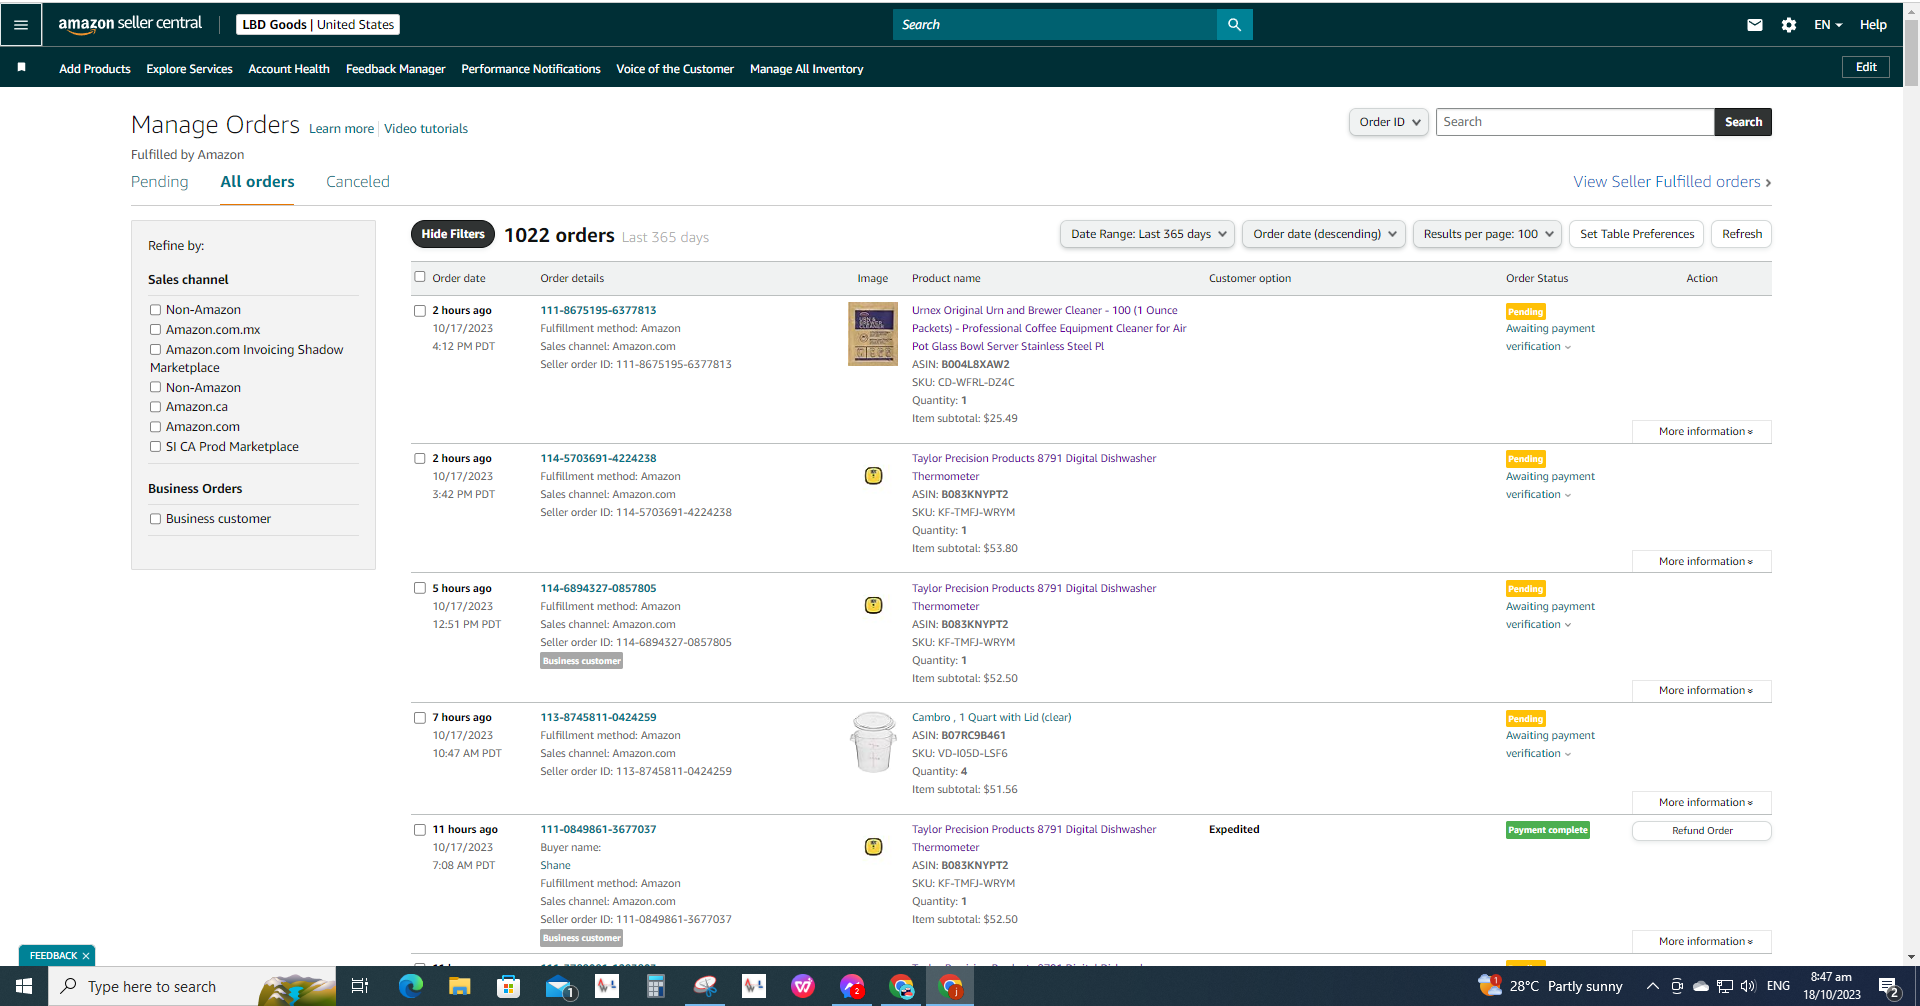Click thermometer image for order 114-5703691-4224238

(x=873, y=475)
